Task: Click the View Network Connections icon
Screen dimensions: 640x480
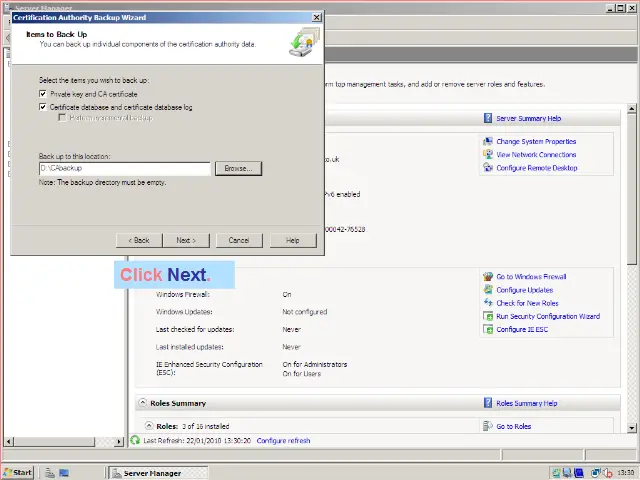Action: (488, 154)
